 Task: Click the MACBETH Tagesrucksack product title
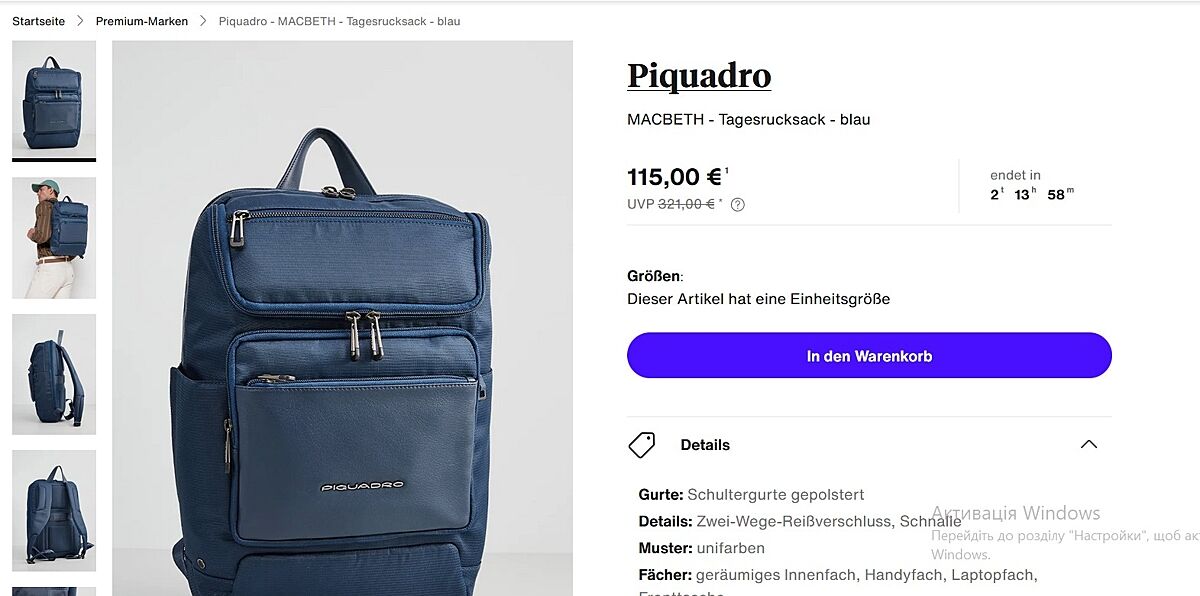tap(749, 120)
